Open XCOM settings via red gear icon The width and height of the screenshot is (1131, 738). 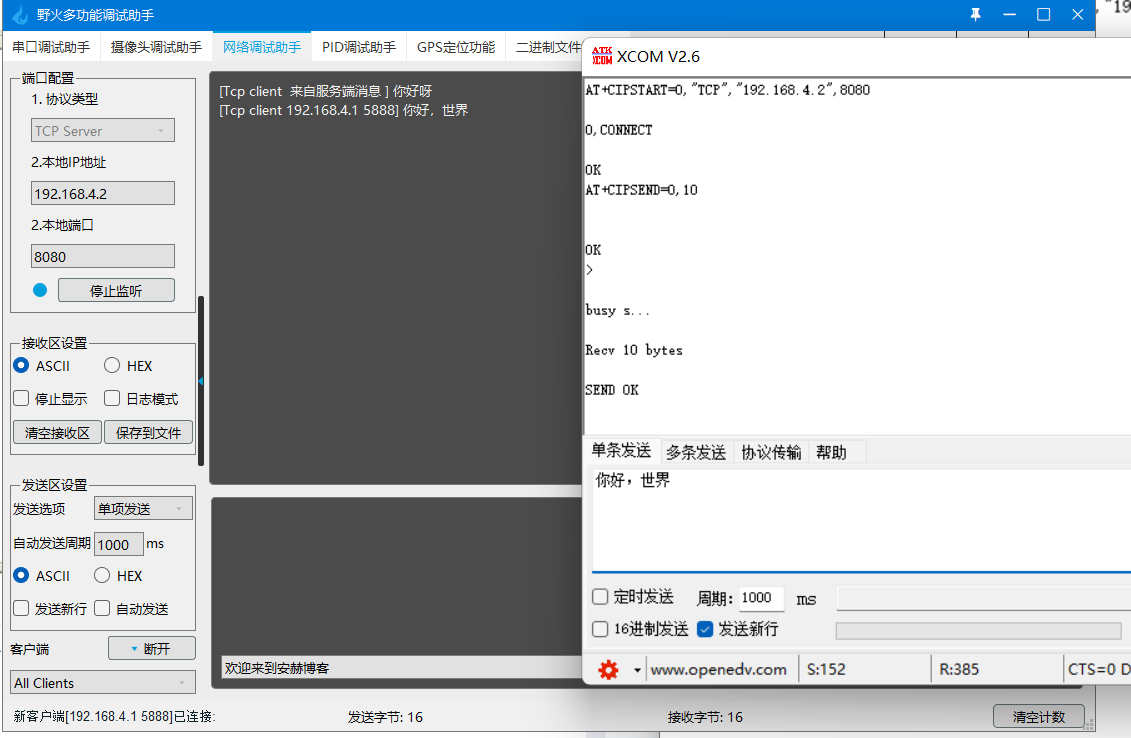608,669
